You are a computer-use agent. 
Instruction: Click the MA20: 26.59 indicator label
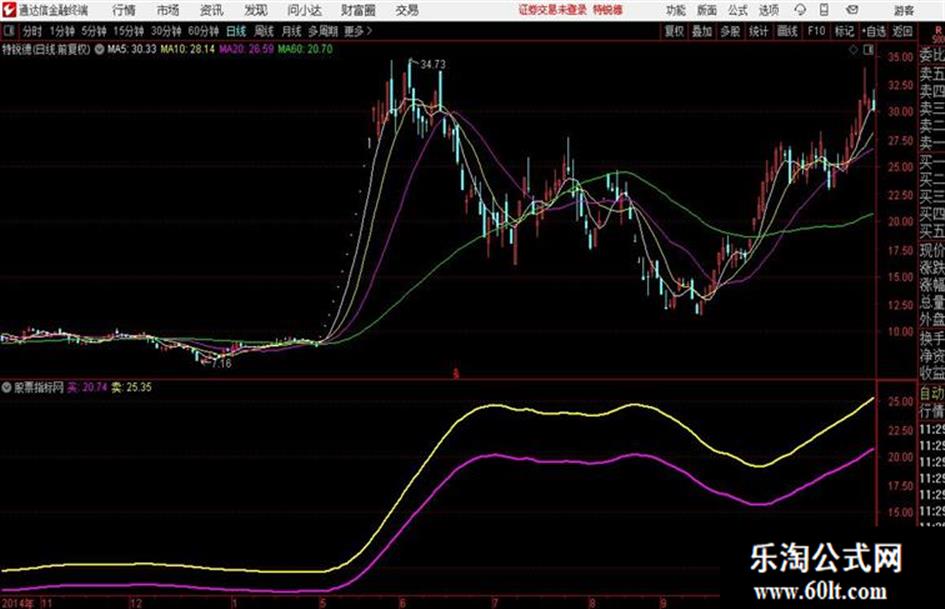246,49
